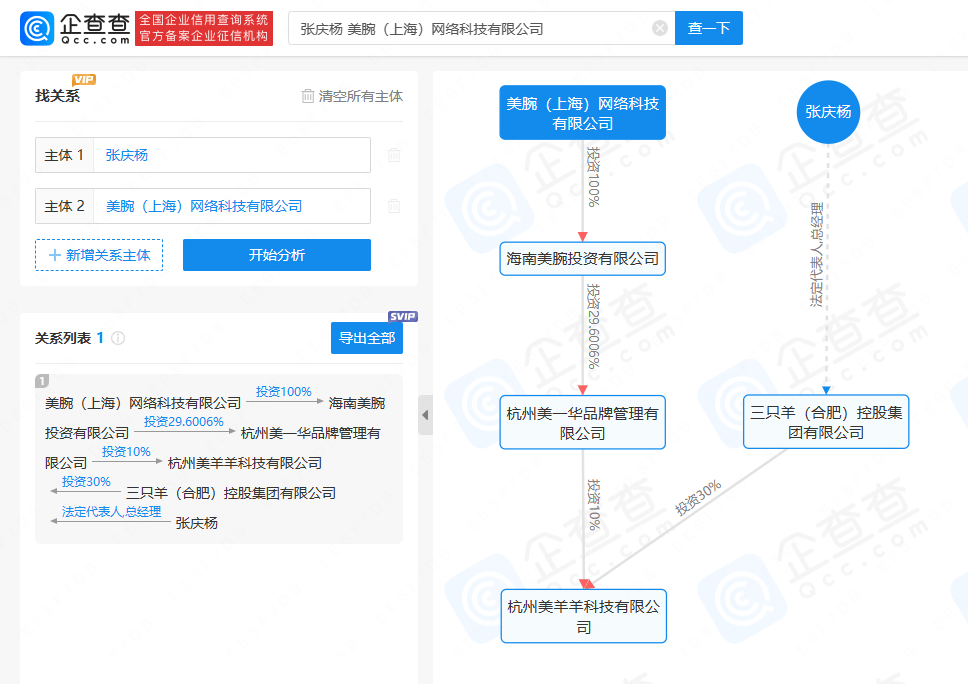Click the 法定代表人,总经理 edge label in graph
The image size is (968, 684).
tap(817, 255)
